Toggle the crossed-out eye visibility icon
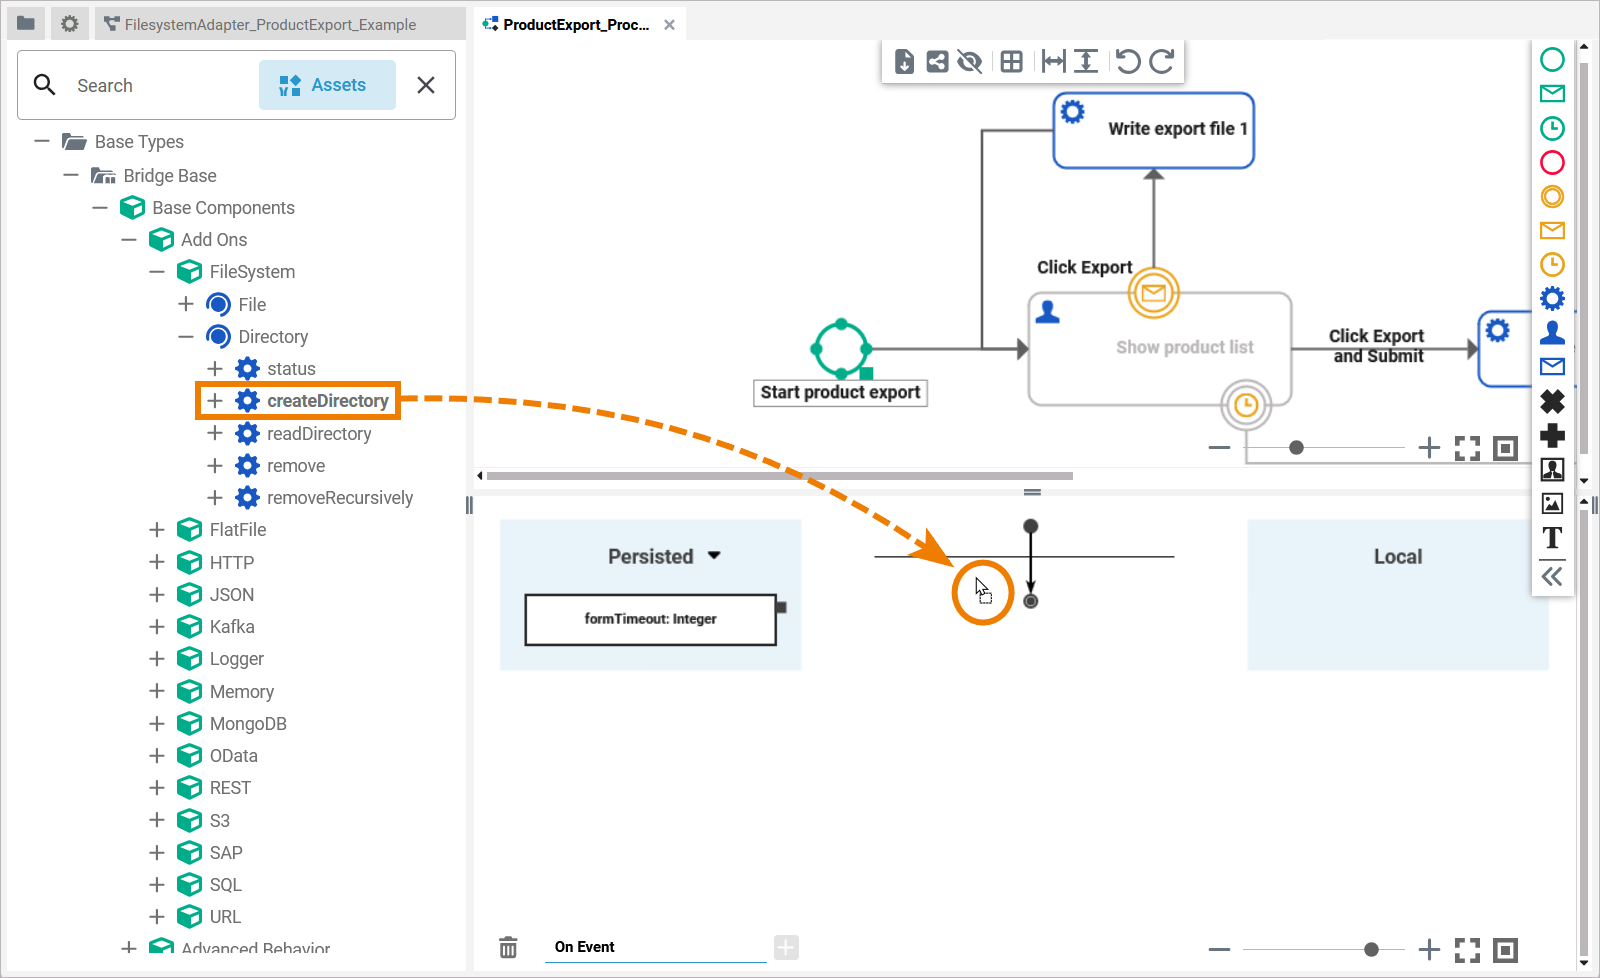The height and width of the screenshot is (978, 1600). 969,62
